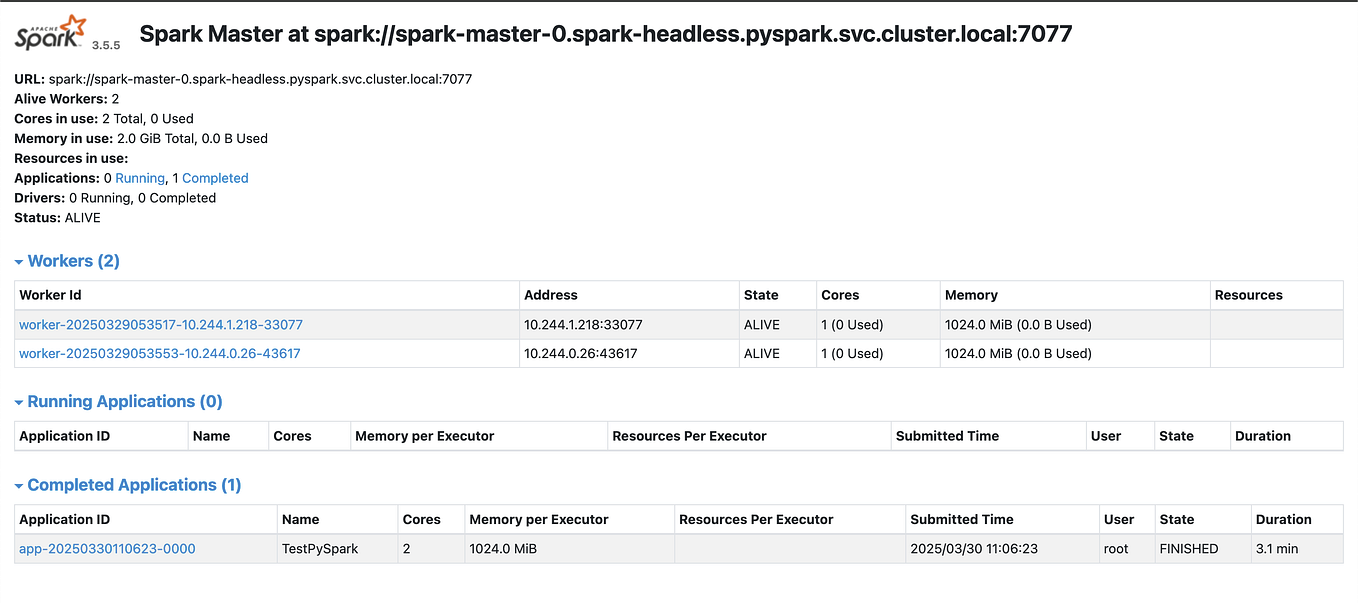Image resolution: width=1358 pixels, height=603 pixels.
Task: Click the State header in the Workers table
Action: [762, 295]
